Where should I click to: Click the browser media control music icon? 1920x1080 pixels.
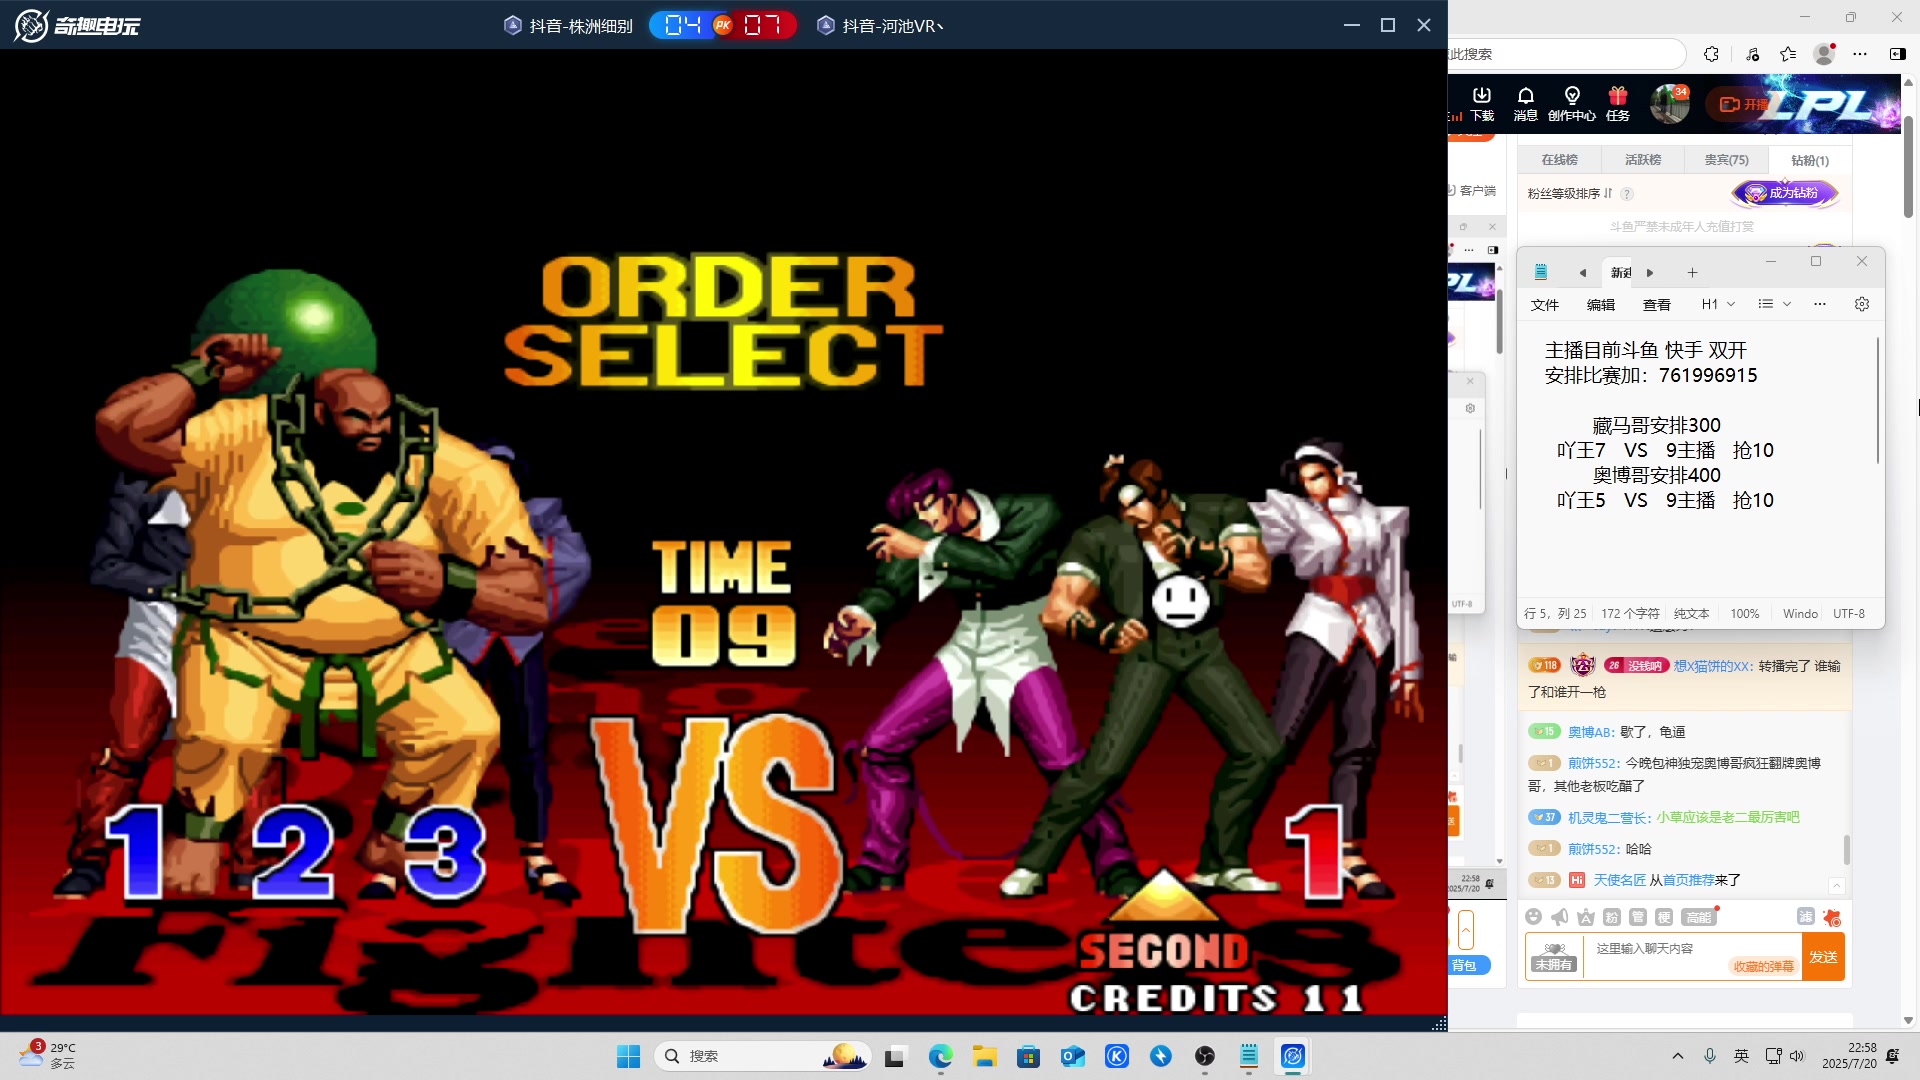(1752, 54)
